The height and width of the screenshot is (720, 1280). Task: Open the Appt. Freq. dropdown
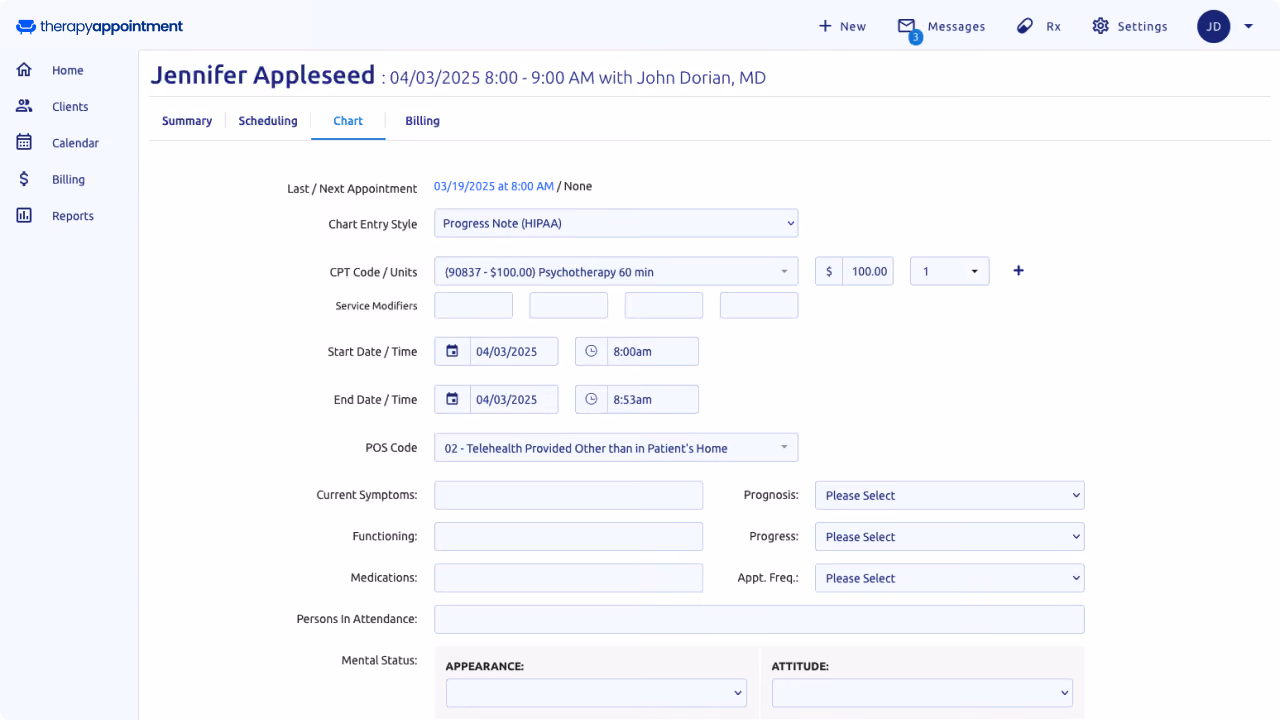click(950, 578)
